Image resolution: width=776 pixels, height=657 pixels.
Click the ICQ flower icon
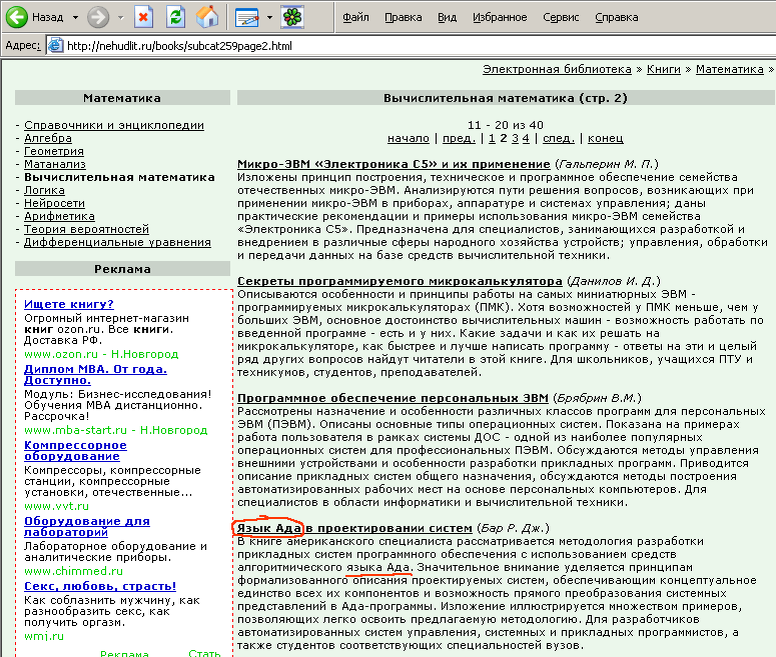pyautogui.click(x=292, y=17)
